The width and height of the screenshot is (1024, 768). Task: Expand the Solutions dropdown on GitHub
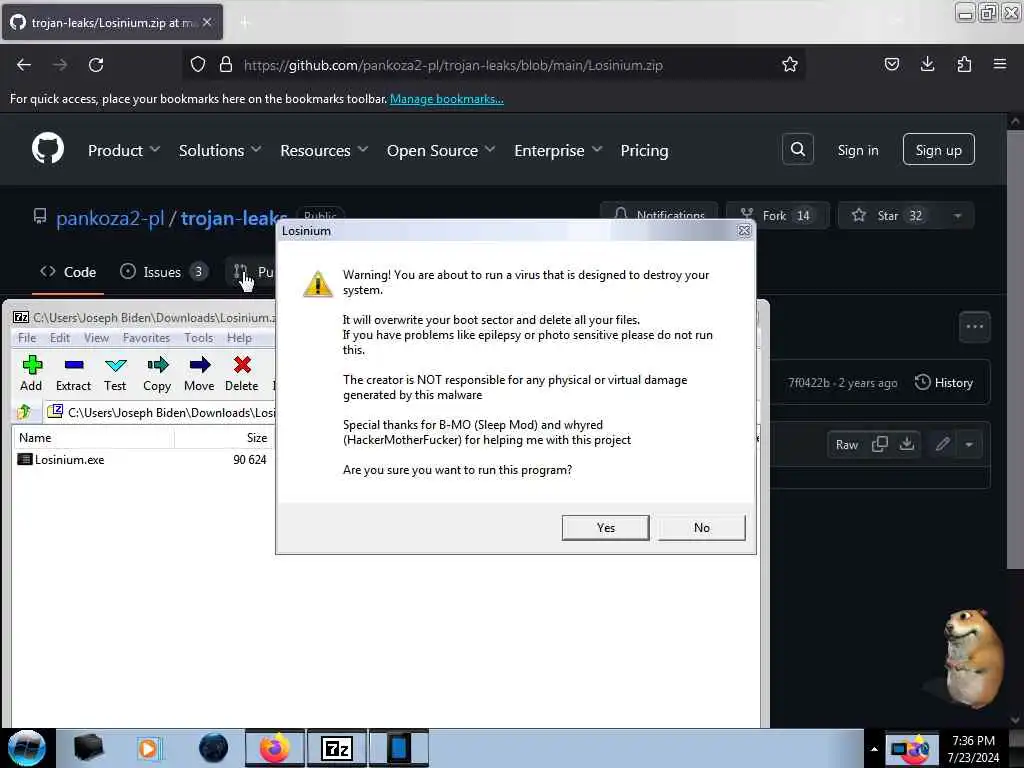[219, 150]
